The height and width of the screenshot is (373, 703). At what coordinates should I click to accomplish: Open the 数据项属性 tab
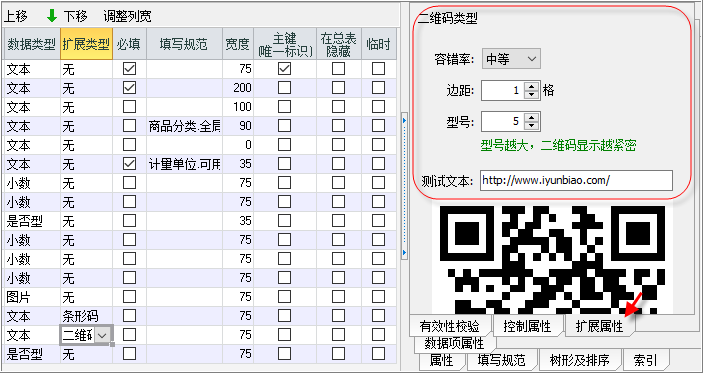454,343
